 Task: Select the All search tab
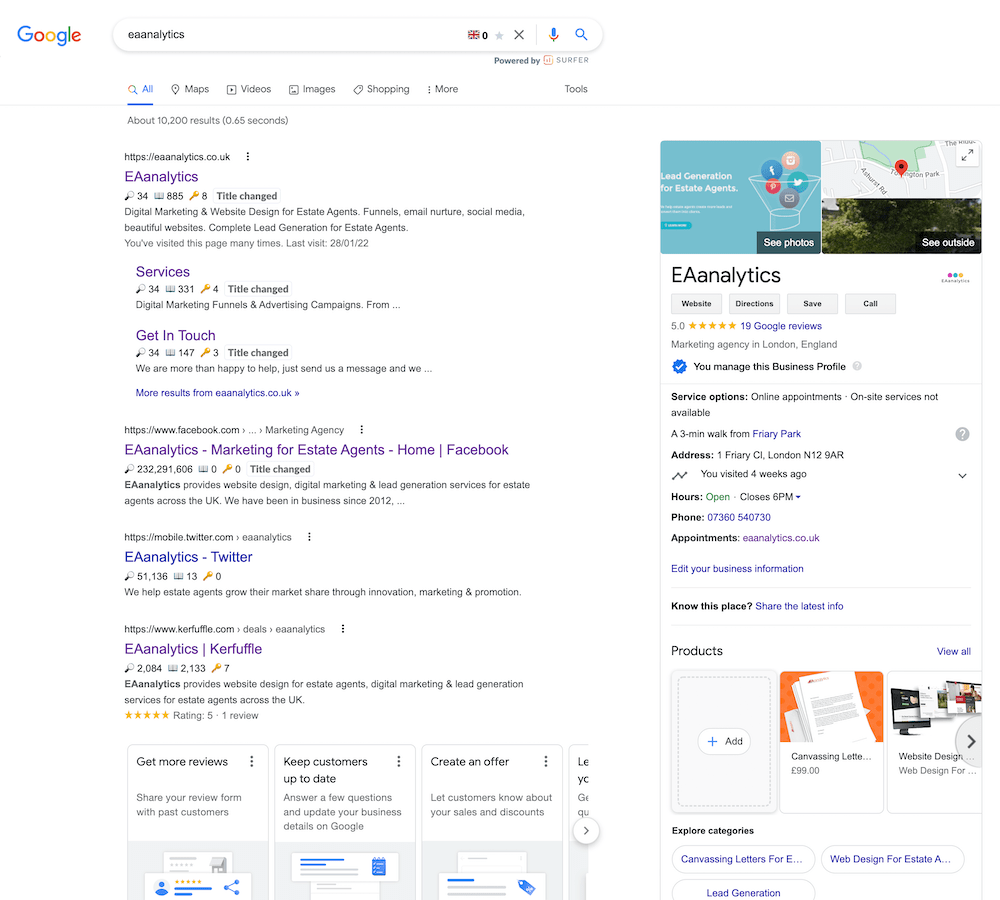pyautogui.click(x=141, y=89)
